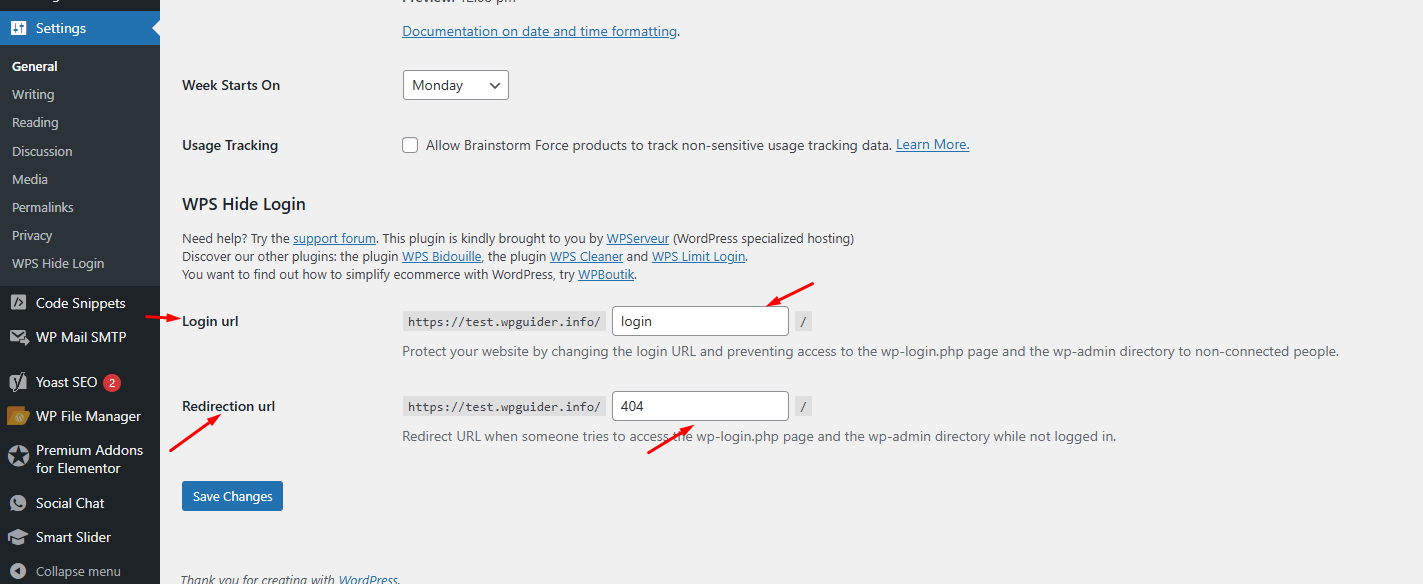
Task: Focus the Redirection url input field
Action: (x=700, y=406)
